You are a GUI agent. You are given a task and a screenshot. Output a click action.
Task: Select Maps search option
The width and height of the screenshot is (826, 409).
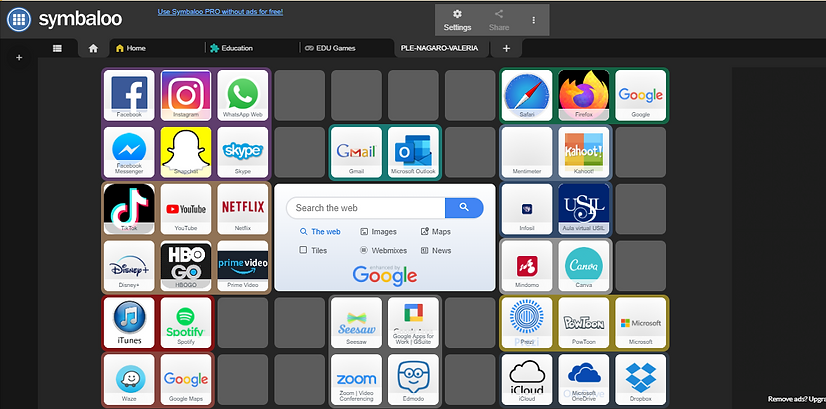click(x=436, y=231)
